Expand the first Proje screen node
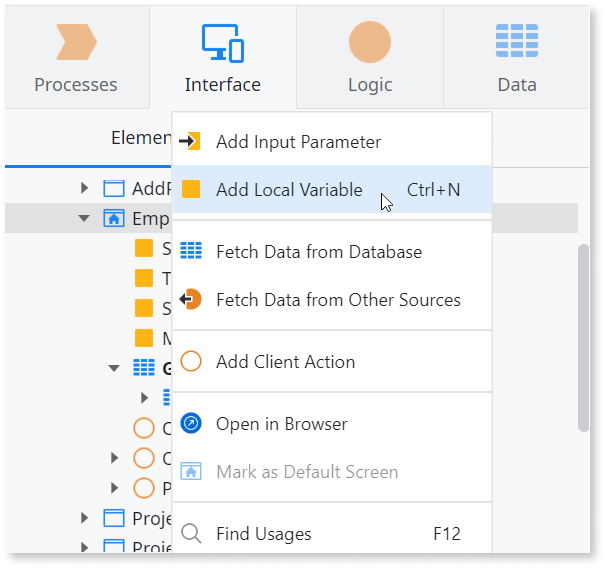 click(x=84, y=518)
